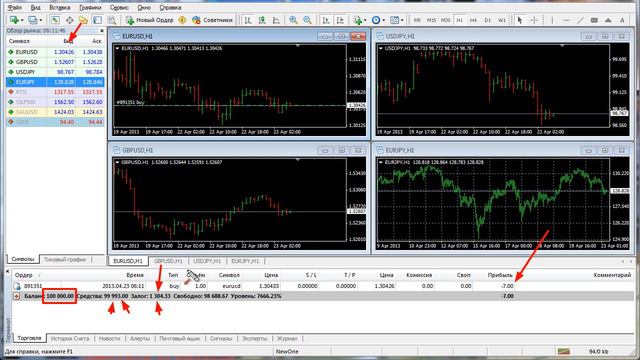
Task: Toggle the Data Window crosshair-circle icon
Action: [x=70, y=20]
